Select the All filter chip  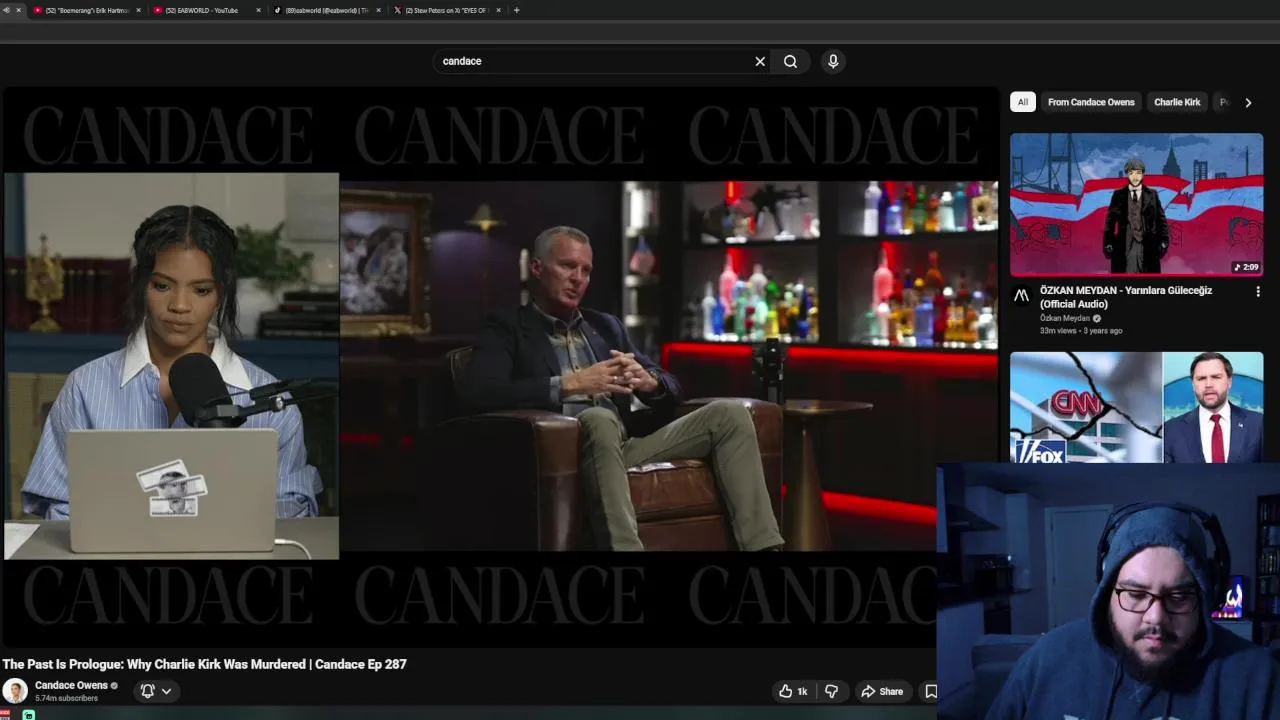coord(1022,102)
